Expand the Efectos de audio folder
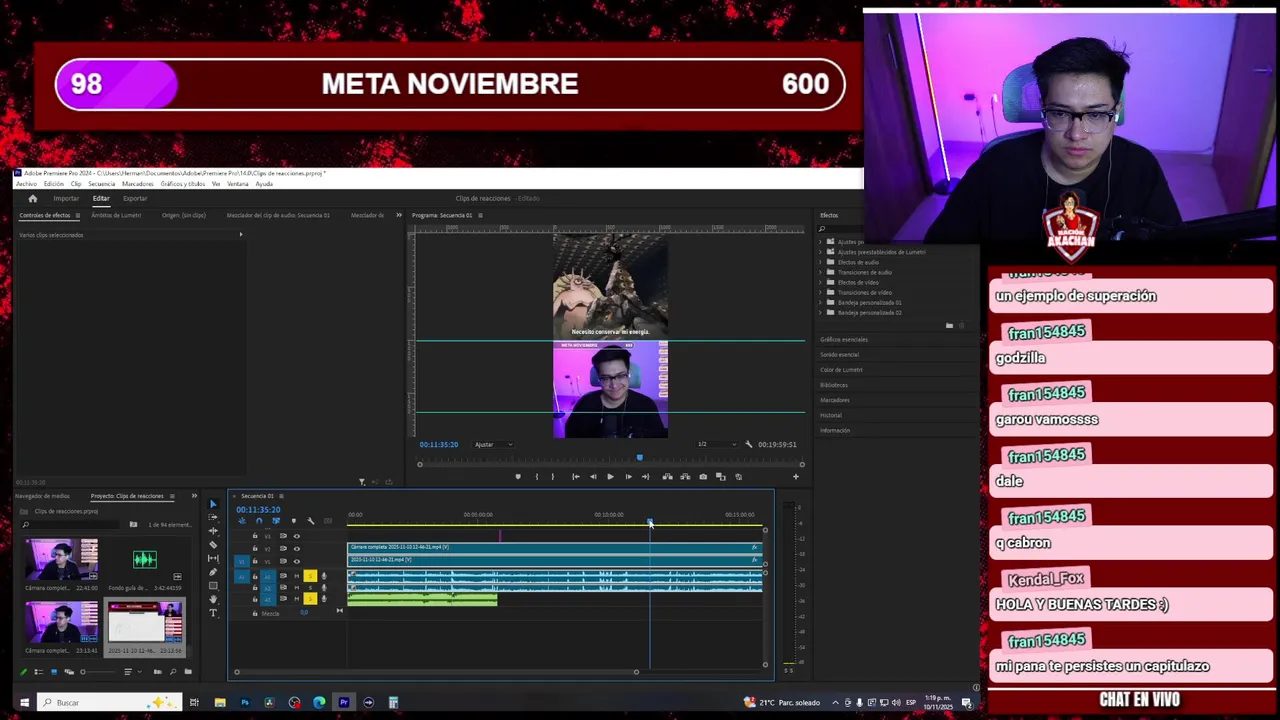The height and width of the screenshot is (720, 1280). [x=821, y=262]
